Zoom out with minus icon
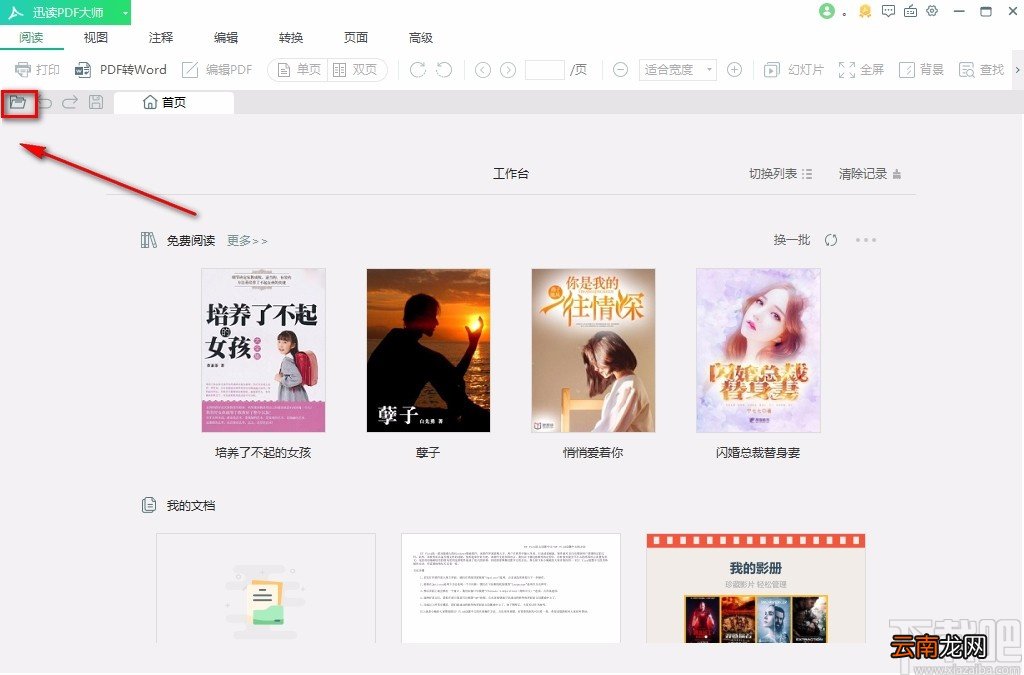 point(620,70)
